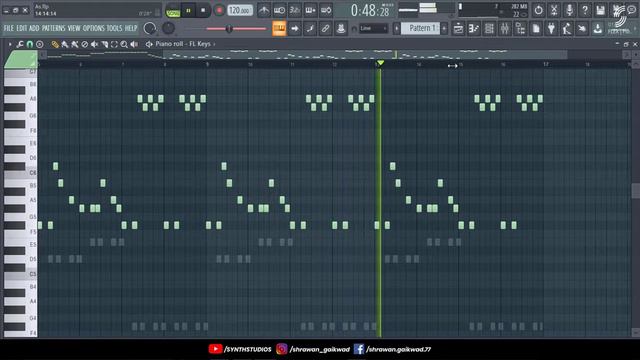The width and height of the screenshot is (640, 360).
Task: Open the VIEW menu
Action: pos(74,28)
